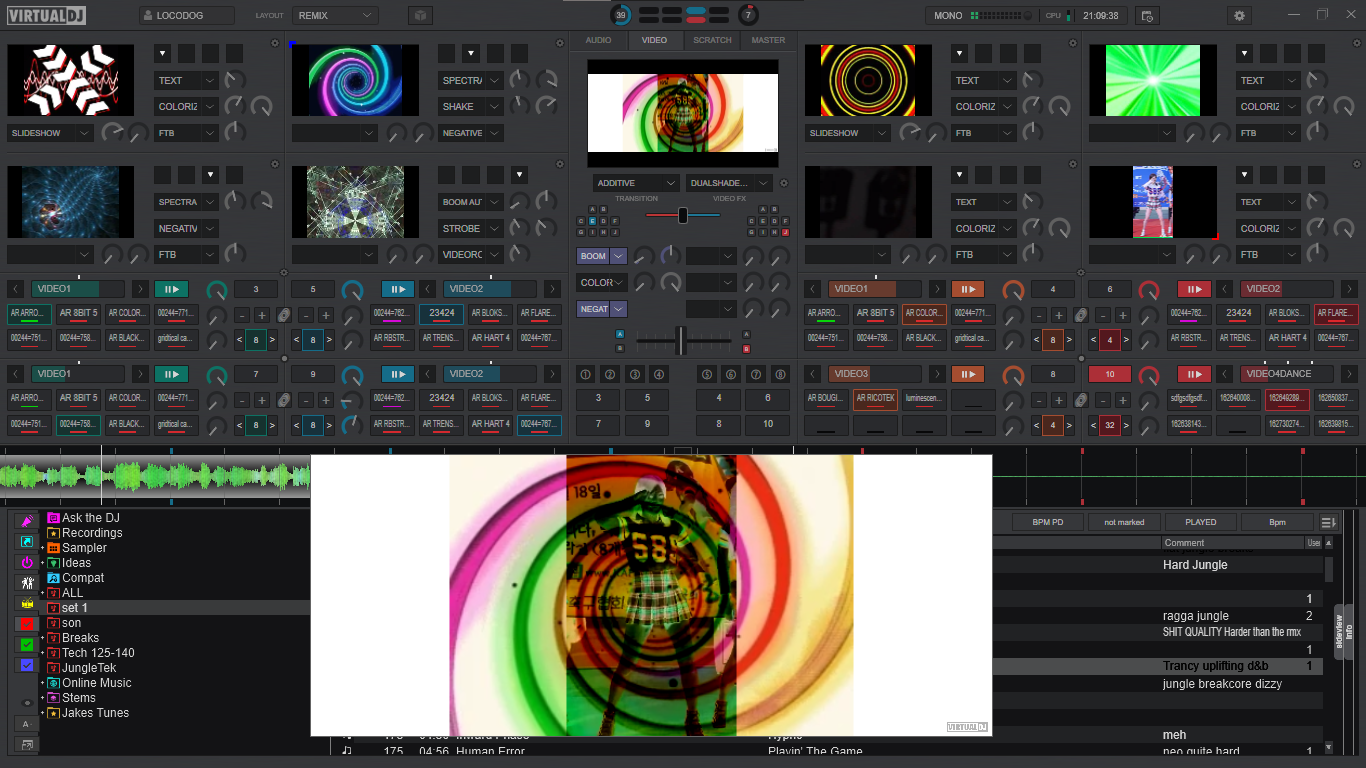Click the BOOM effect button
This screenshot has width=1366, height=768.
click(594, 256)
